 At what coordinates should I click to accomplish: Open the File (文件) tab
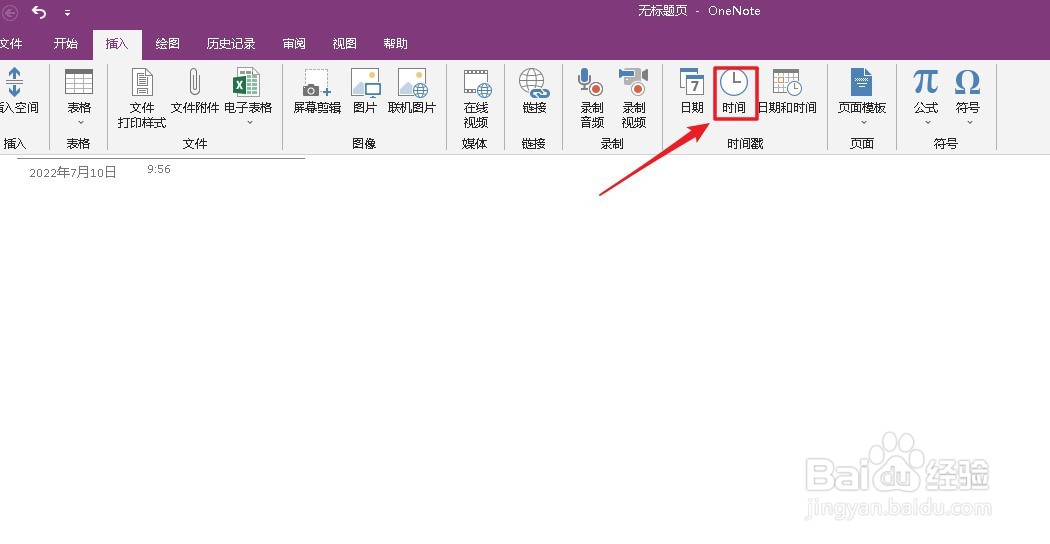(11, 44)
